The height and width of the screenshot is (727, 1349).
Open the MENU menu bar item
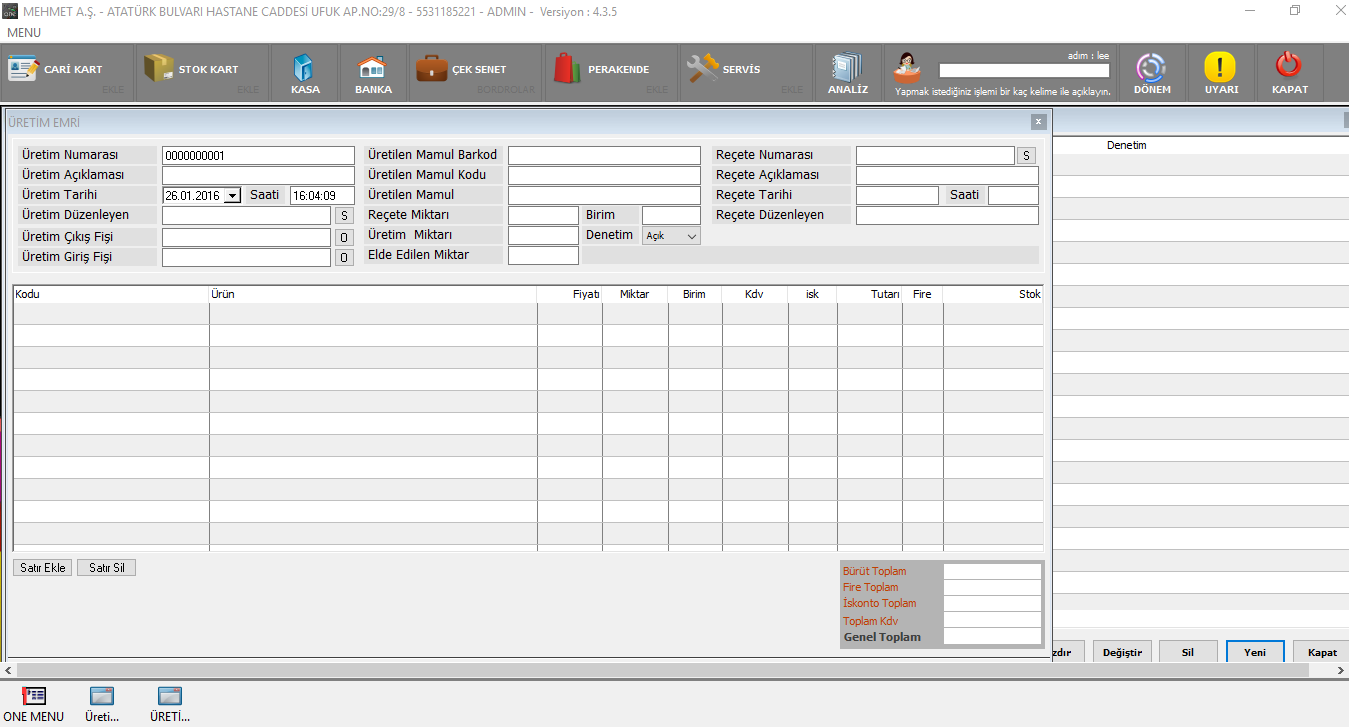(x=24, y=33)
